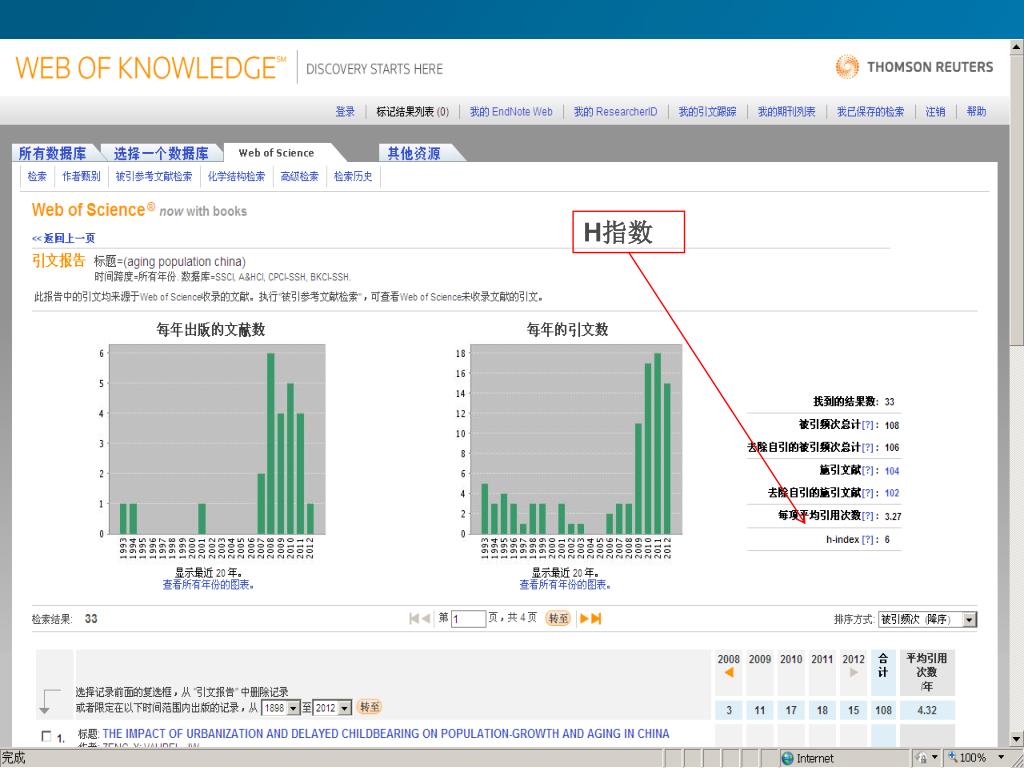Click 返回上一页 back link

tap(64, 238)
